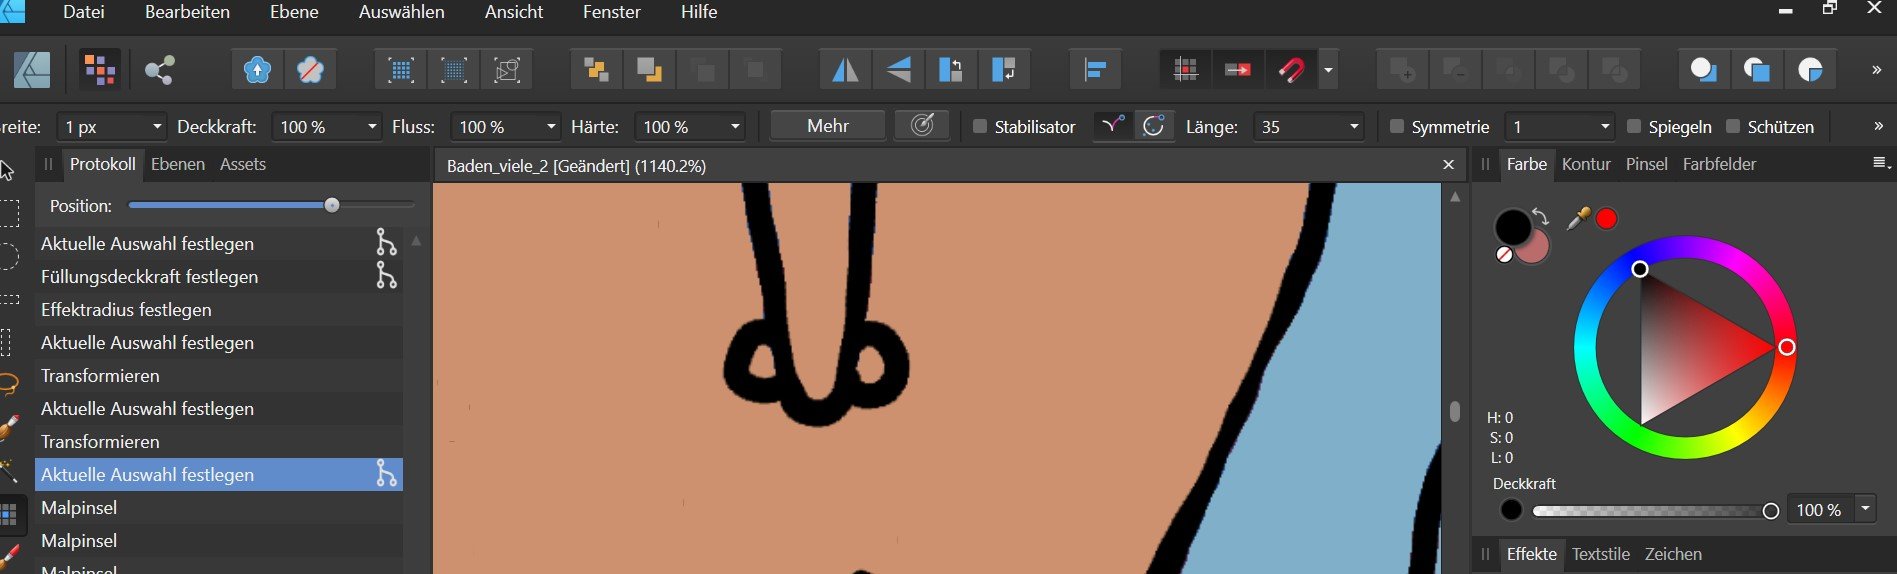Toggle the force pressure brush icon
1897x574 pixels.
(x=922, y=126)
